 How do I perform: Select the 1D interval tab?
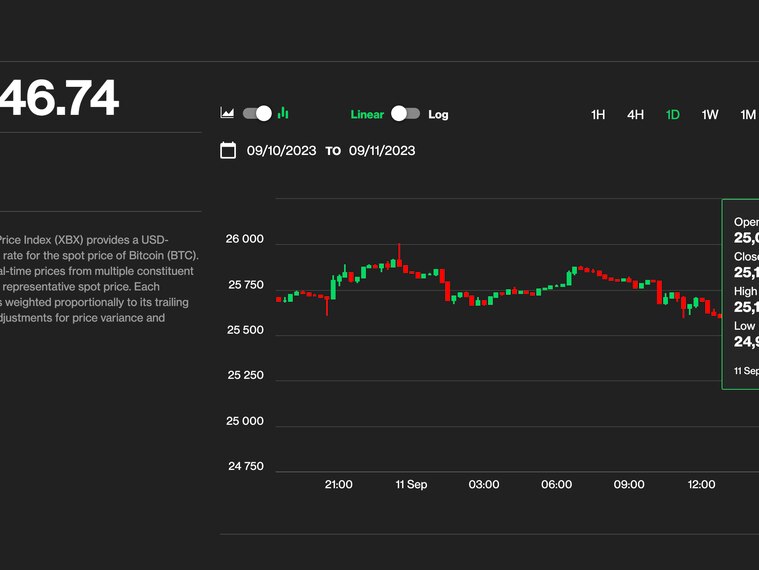coord(673,115)
